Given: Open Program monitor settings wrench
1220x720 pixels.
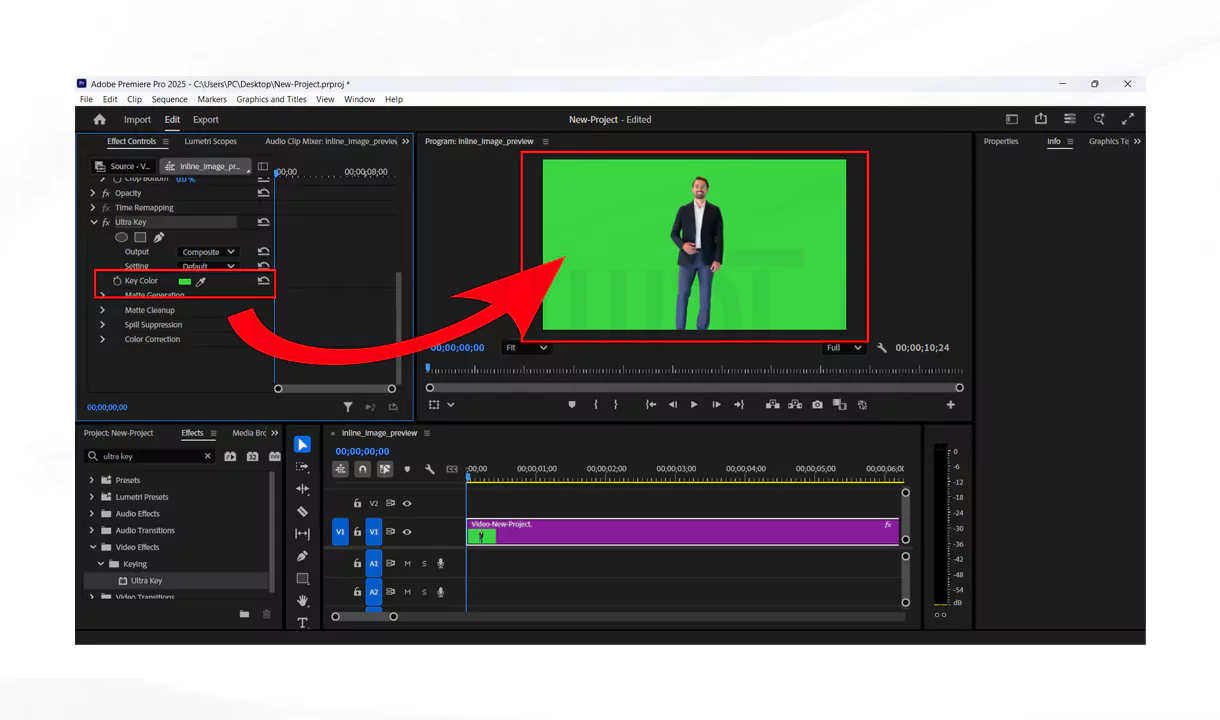Looking at the screenshot, I should pos(882,348).
